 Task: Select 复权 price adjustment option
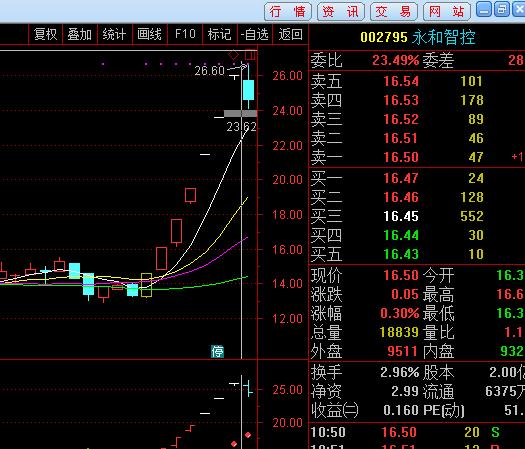(x=46, y=34)
